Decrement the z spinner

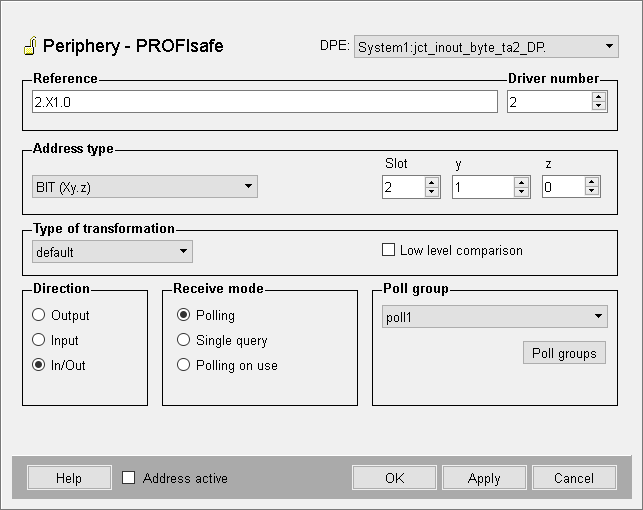[591, 191]
